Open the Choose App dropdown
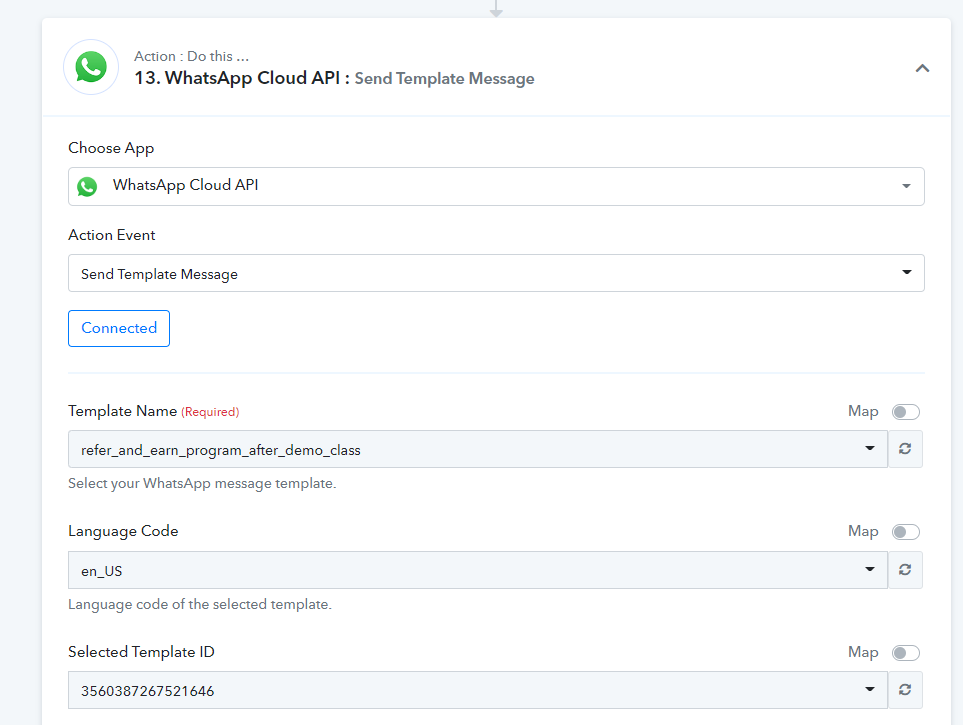The image size is (963, 725). (x=496, y=186)
